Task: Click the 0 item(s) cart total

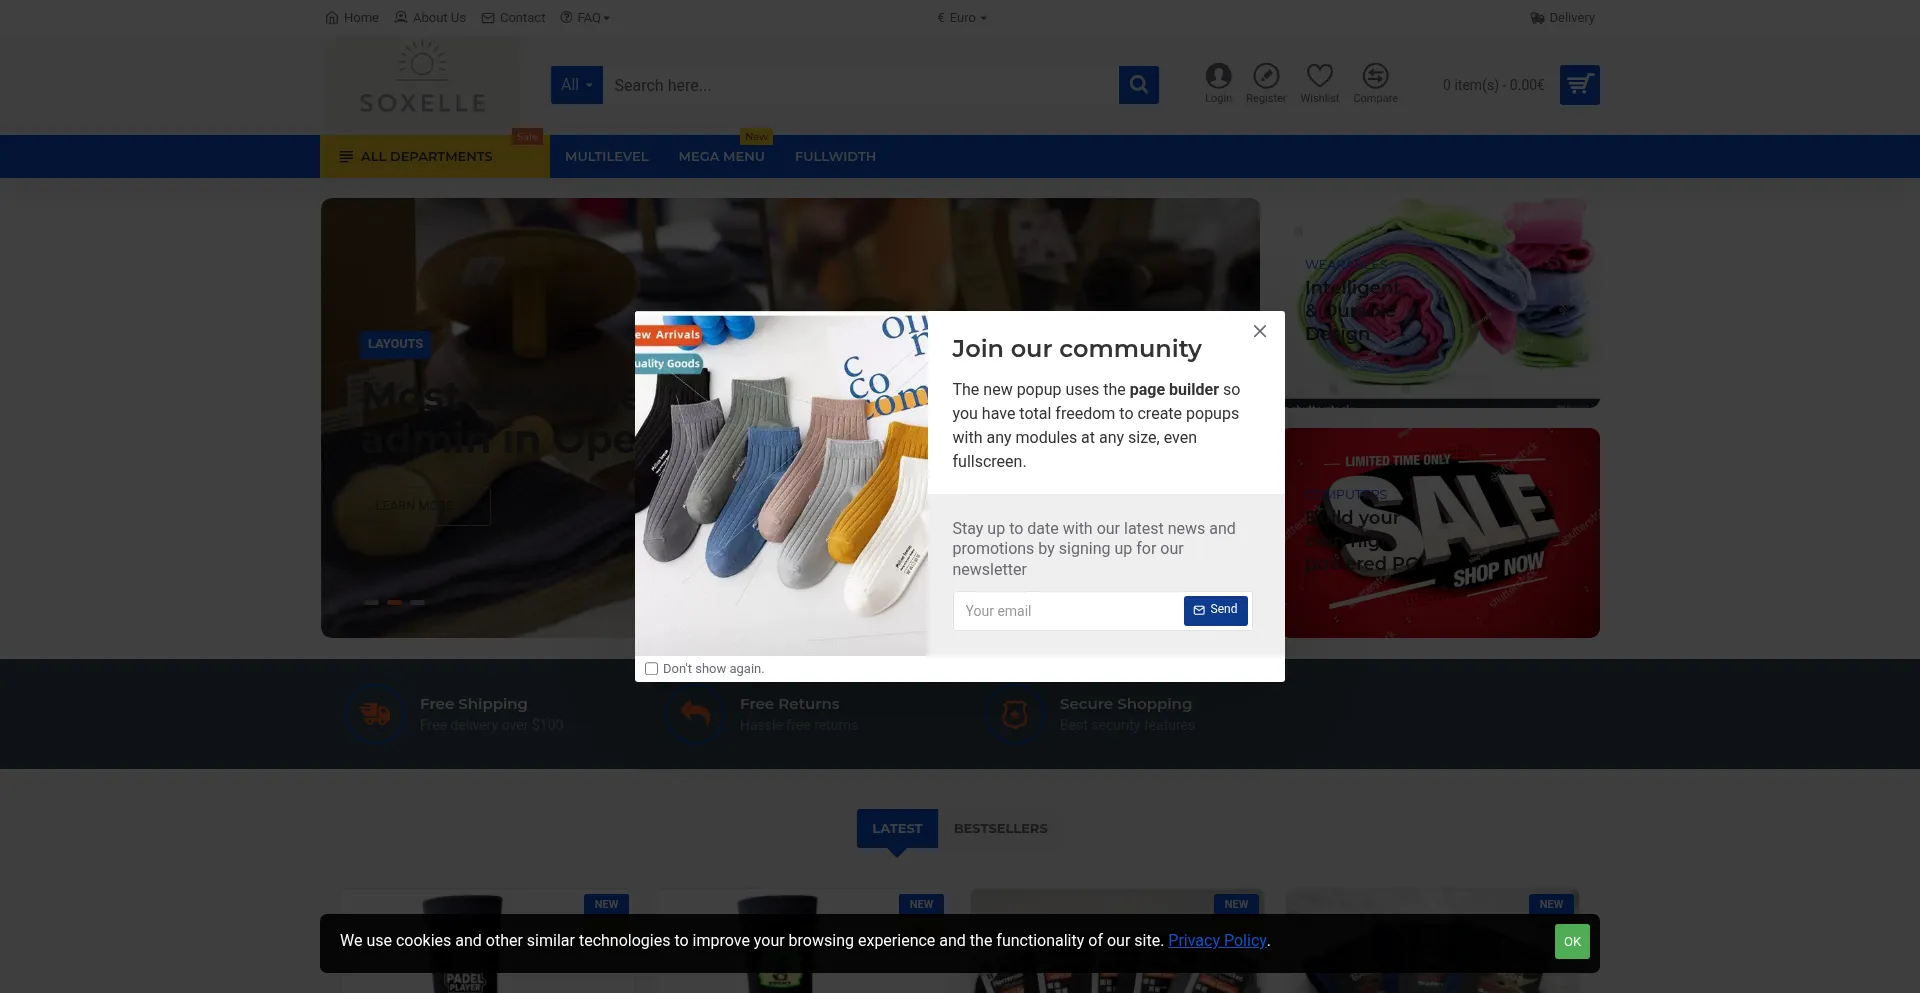Action: pos(1493,85)
